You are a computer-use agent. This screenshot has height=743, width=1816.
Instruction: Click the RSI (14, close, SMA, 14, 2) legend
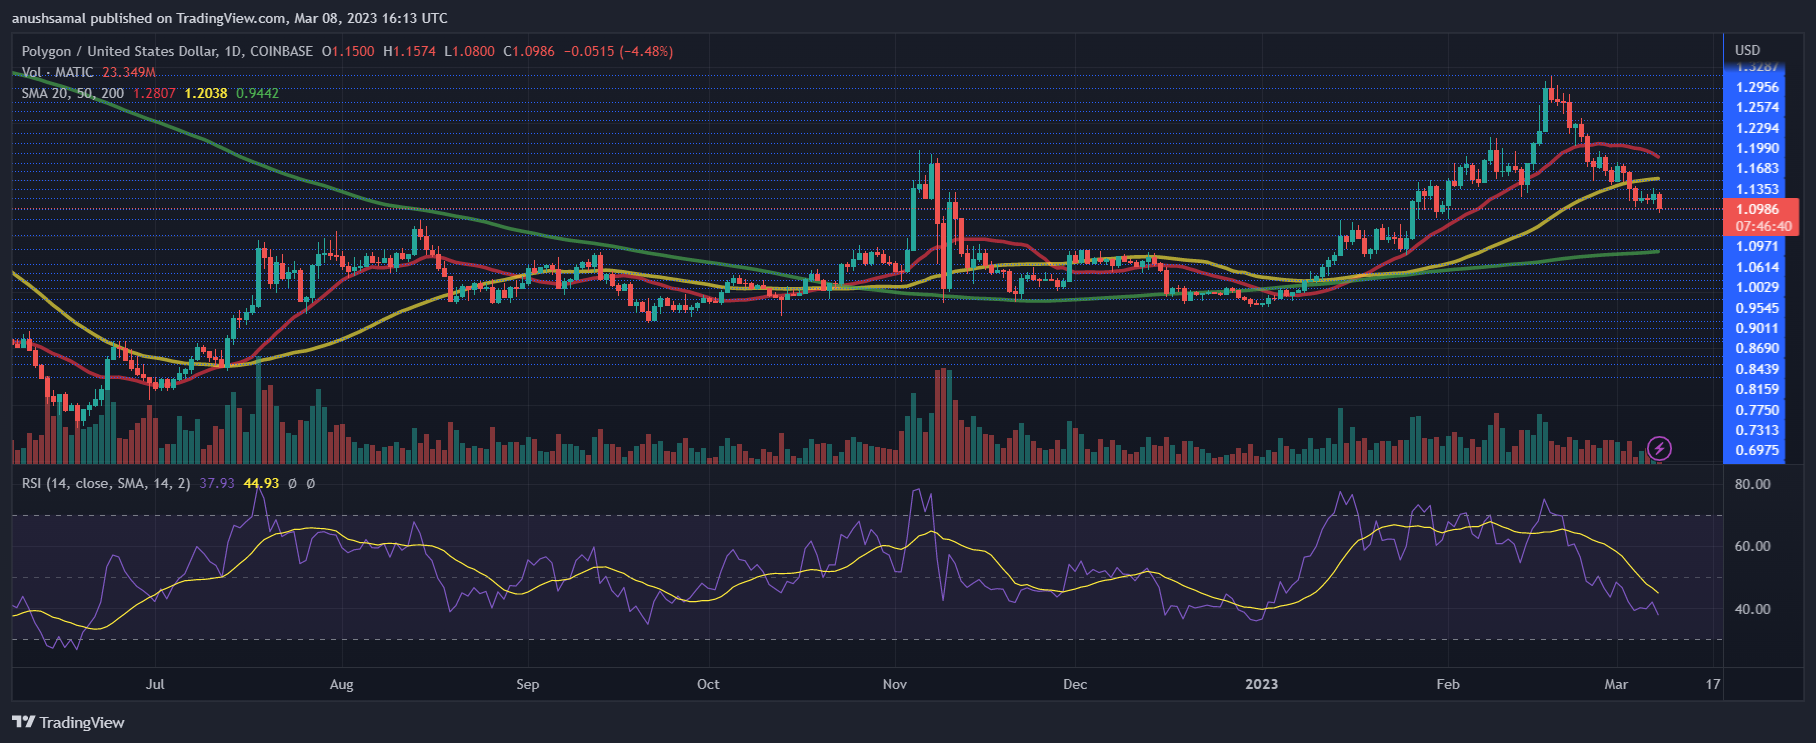(x=106, y=483)
